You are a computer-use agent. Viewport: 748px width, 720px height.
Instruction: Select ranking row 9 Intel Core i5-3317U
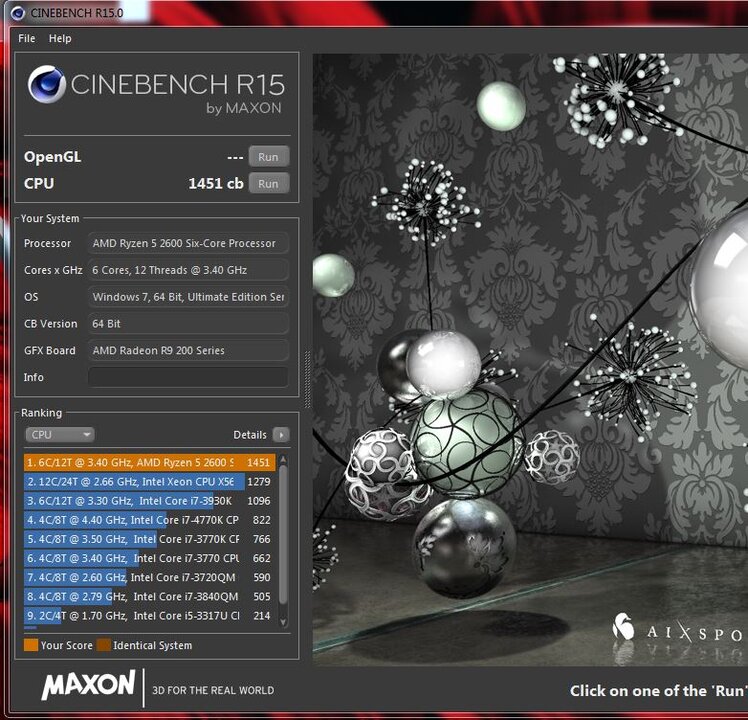coord(150,616)
